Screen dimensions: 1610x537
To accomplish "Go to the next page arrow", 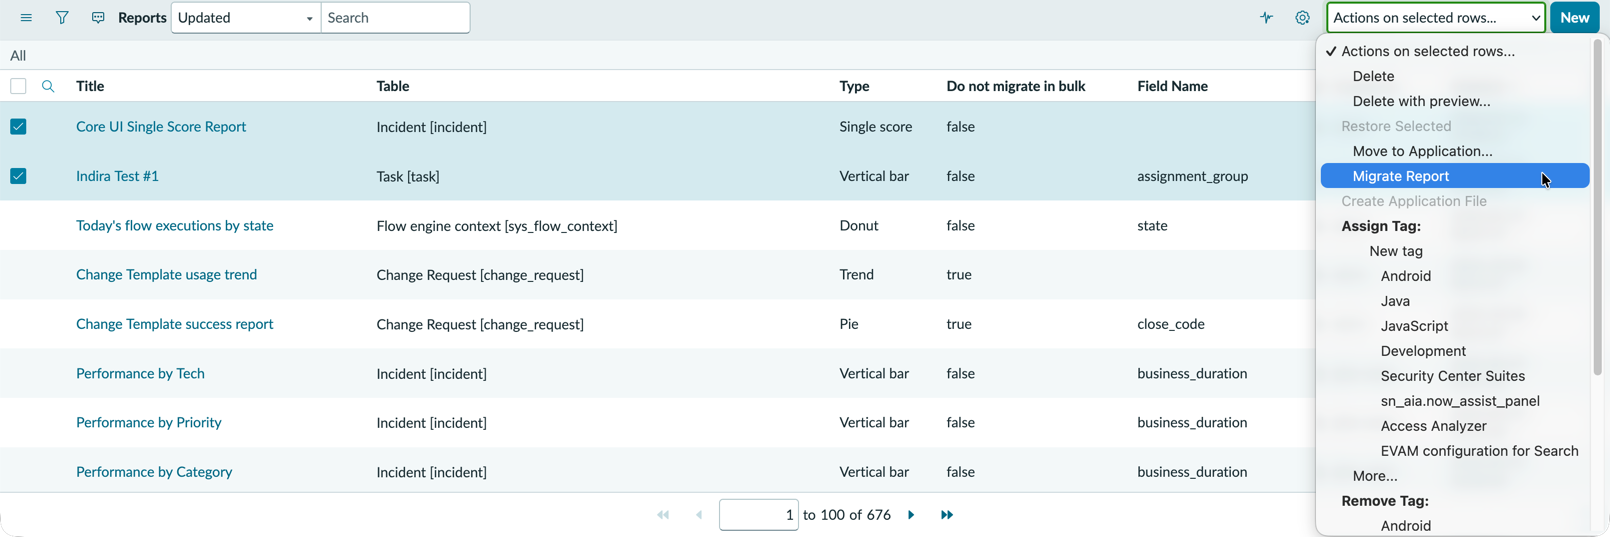I will pyautogui.click(x=911, y=515).
